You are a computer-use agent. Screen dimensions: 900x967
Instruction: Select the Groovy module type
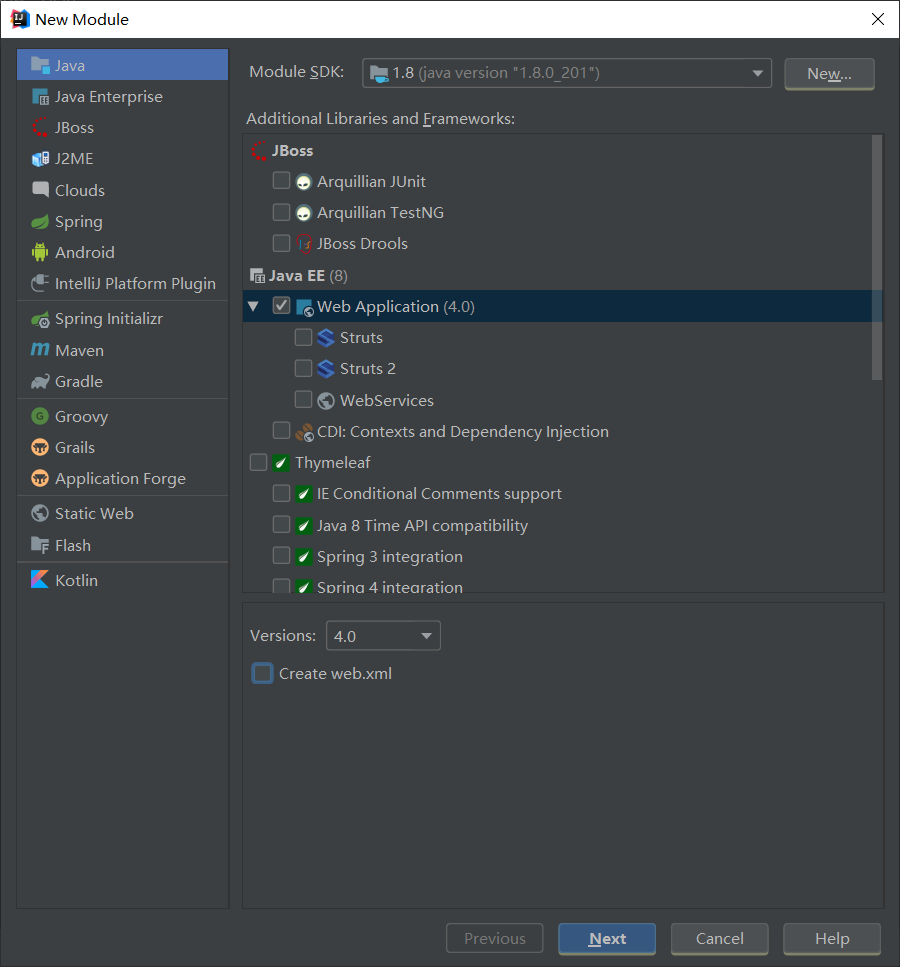point(123,417)
